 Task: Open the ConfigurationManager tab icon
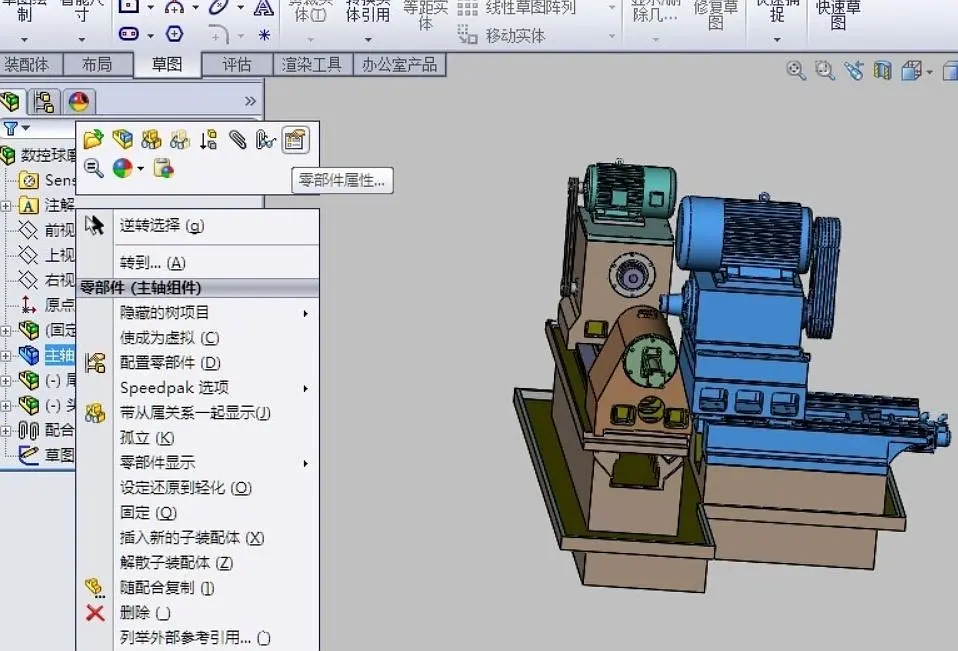(43, 101)
